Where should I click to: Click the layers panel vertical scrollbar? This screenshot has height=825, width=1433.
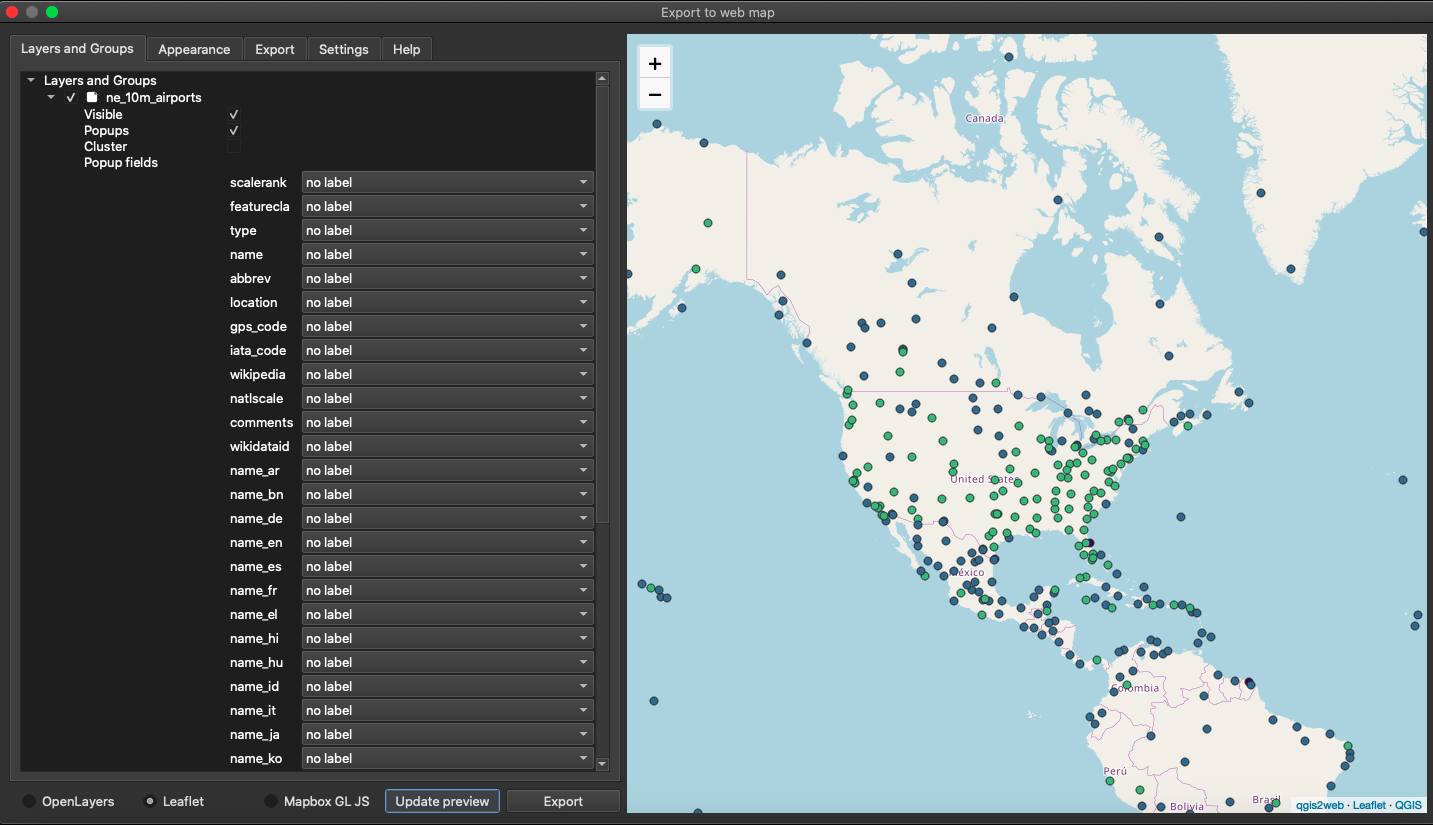point(602,300)
